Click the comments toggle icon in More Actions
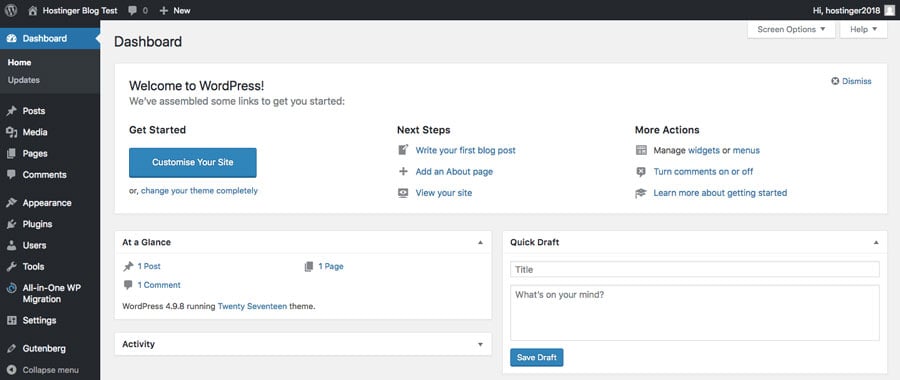Viewport: 900px width, 380px height. tap(641, 171)
